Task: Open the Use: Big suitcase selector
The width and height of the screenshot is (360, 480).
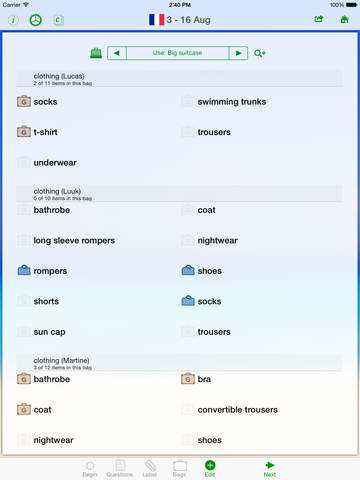Action: [x=178, y=53]
